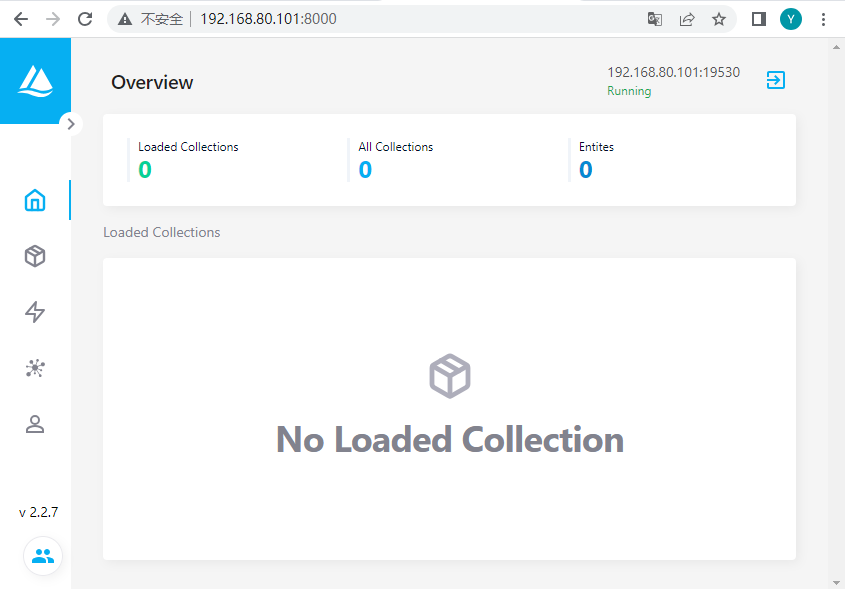Click the Attu logo in top-left corner
The image size is (845, 589).
click(34, 80)
